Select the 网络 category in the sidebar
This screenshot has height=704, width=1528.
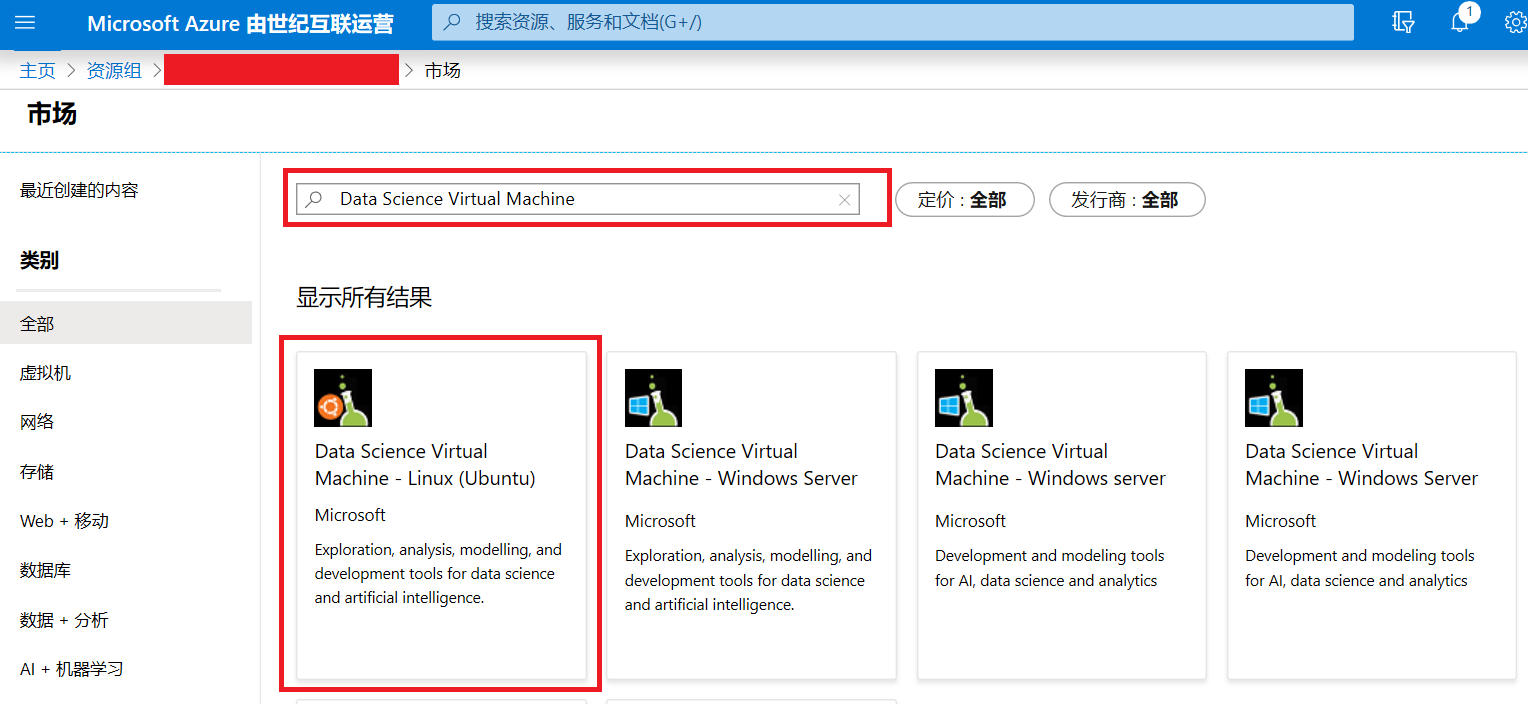[x=36, y=421]
